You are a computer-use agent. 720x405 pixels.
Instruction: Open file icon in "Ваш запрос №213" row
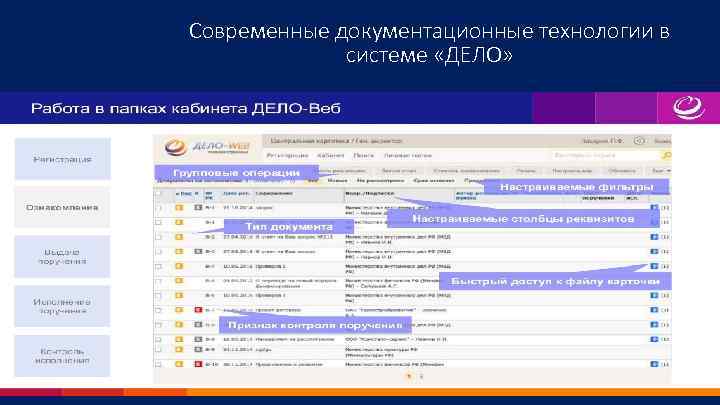(654, 237)
